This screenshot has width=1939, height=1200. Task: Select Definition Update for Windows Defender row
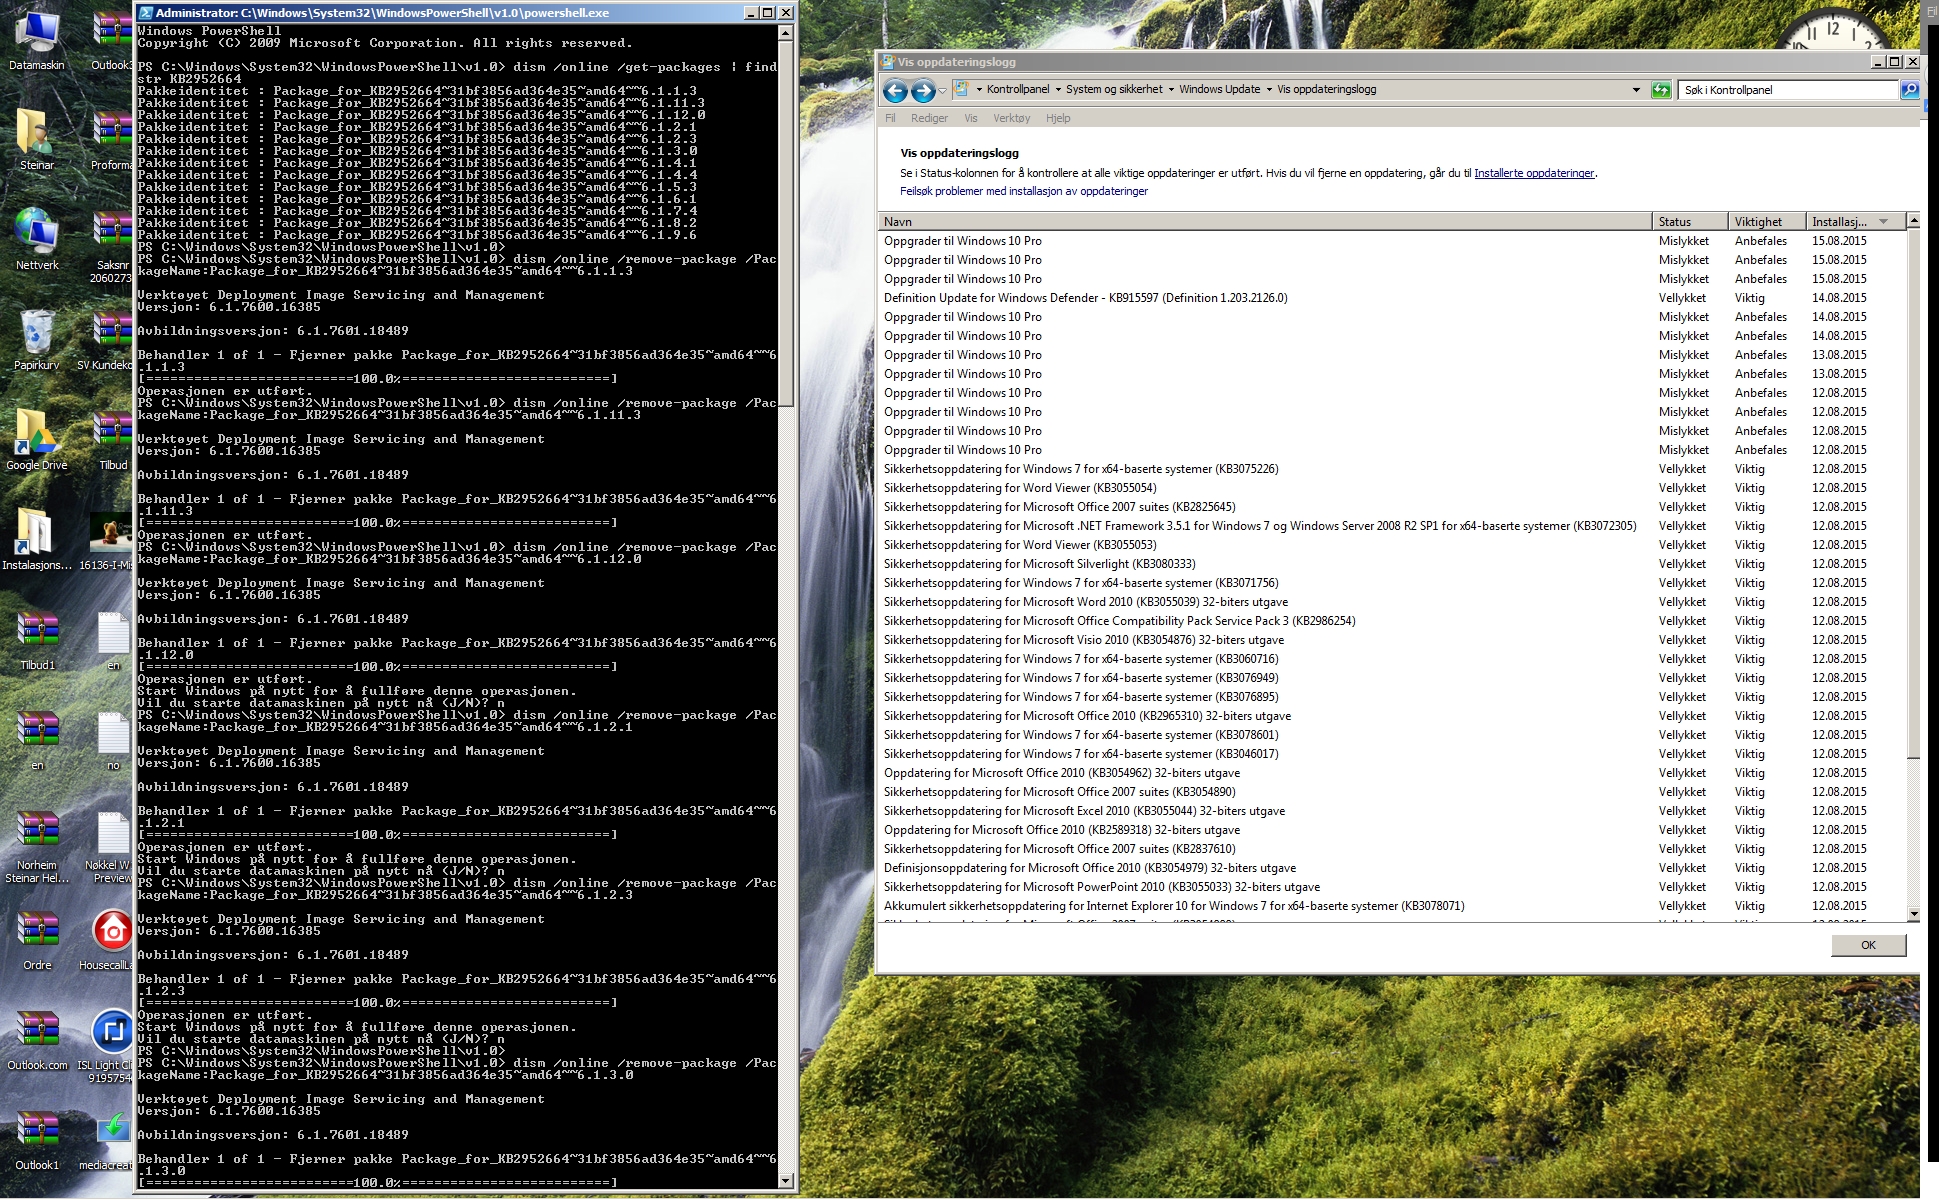tap(1390, 298)
